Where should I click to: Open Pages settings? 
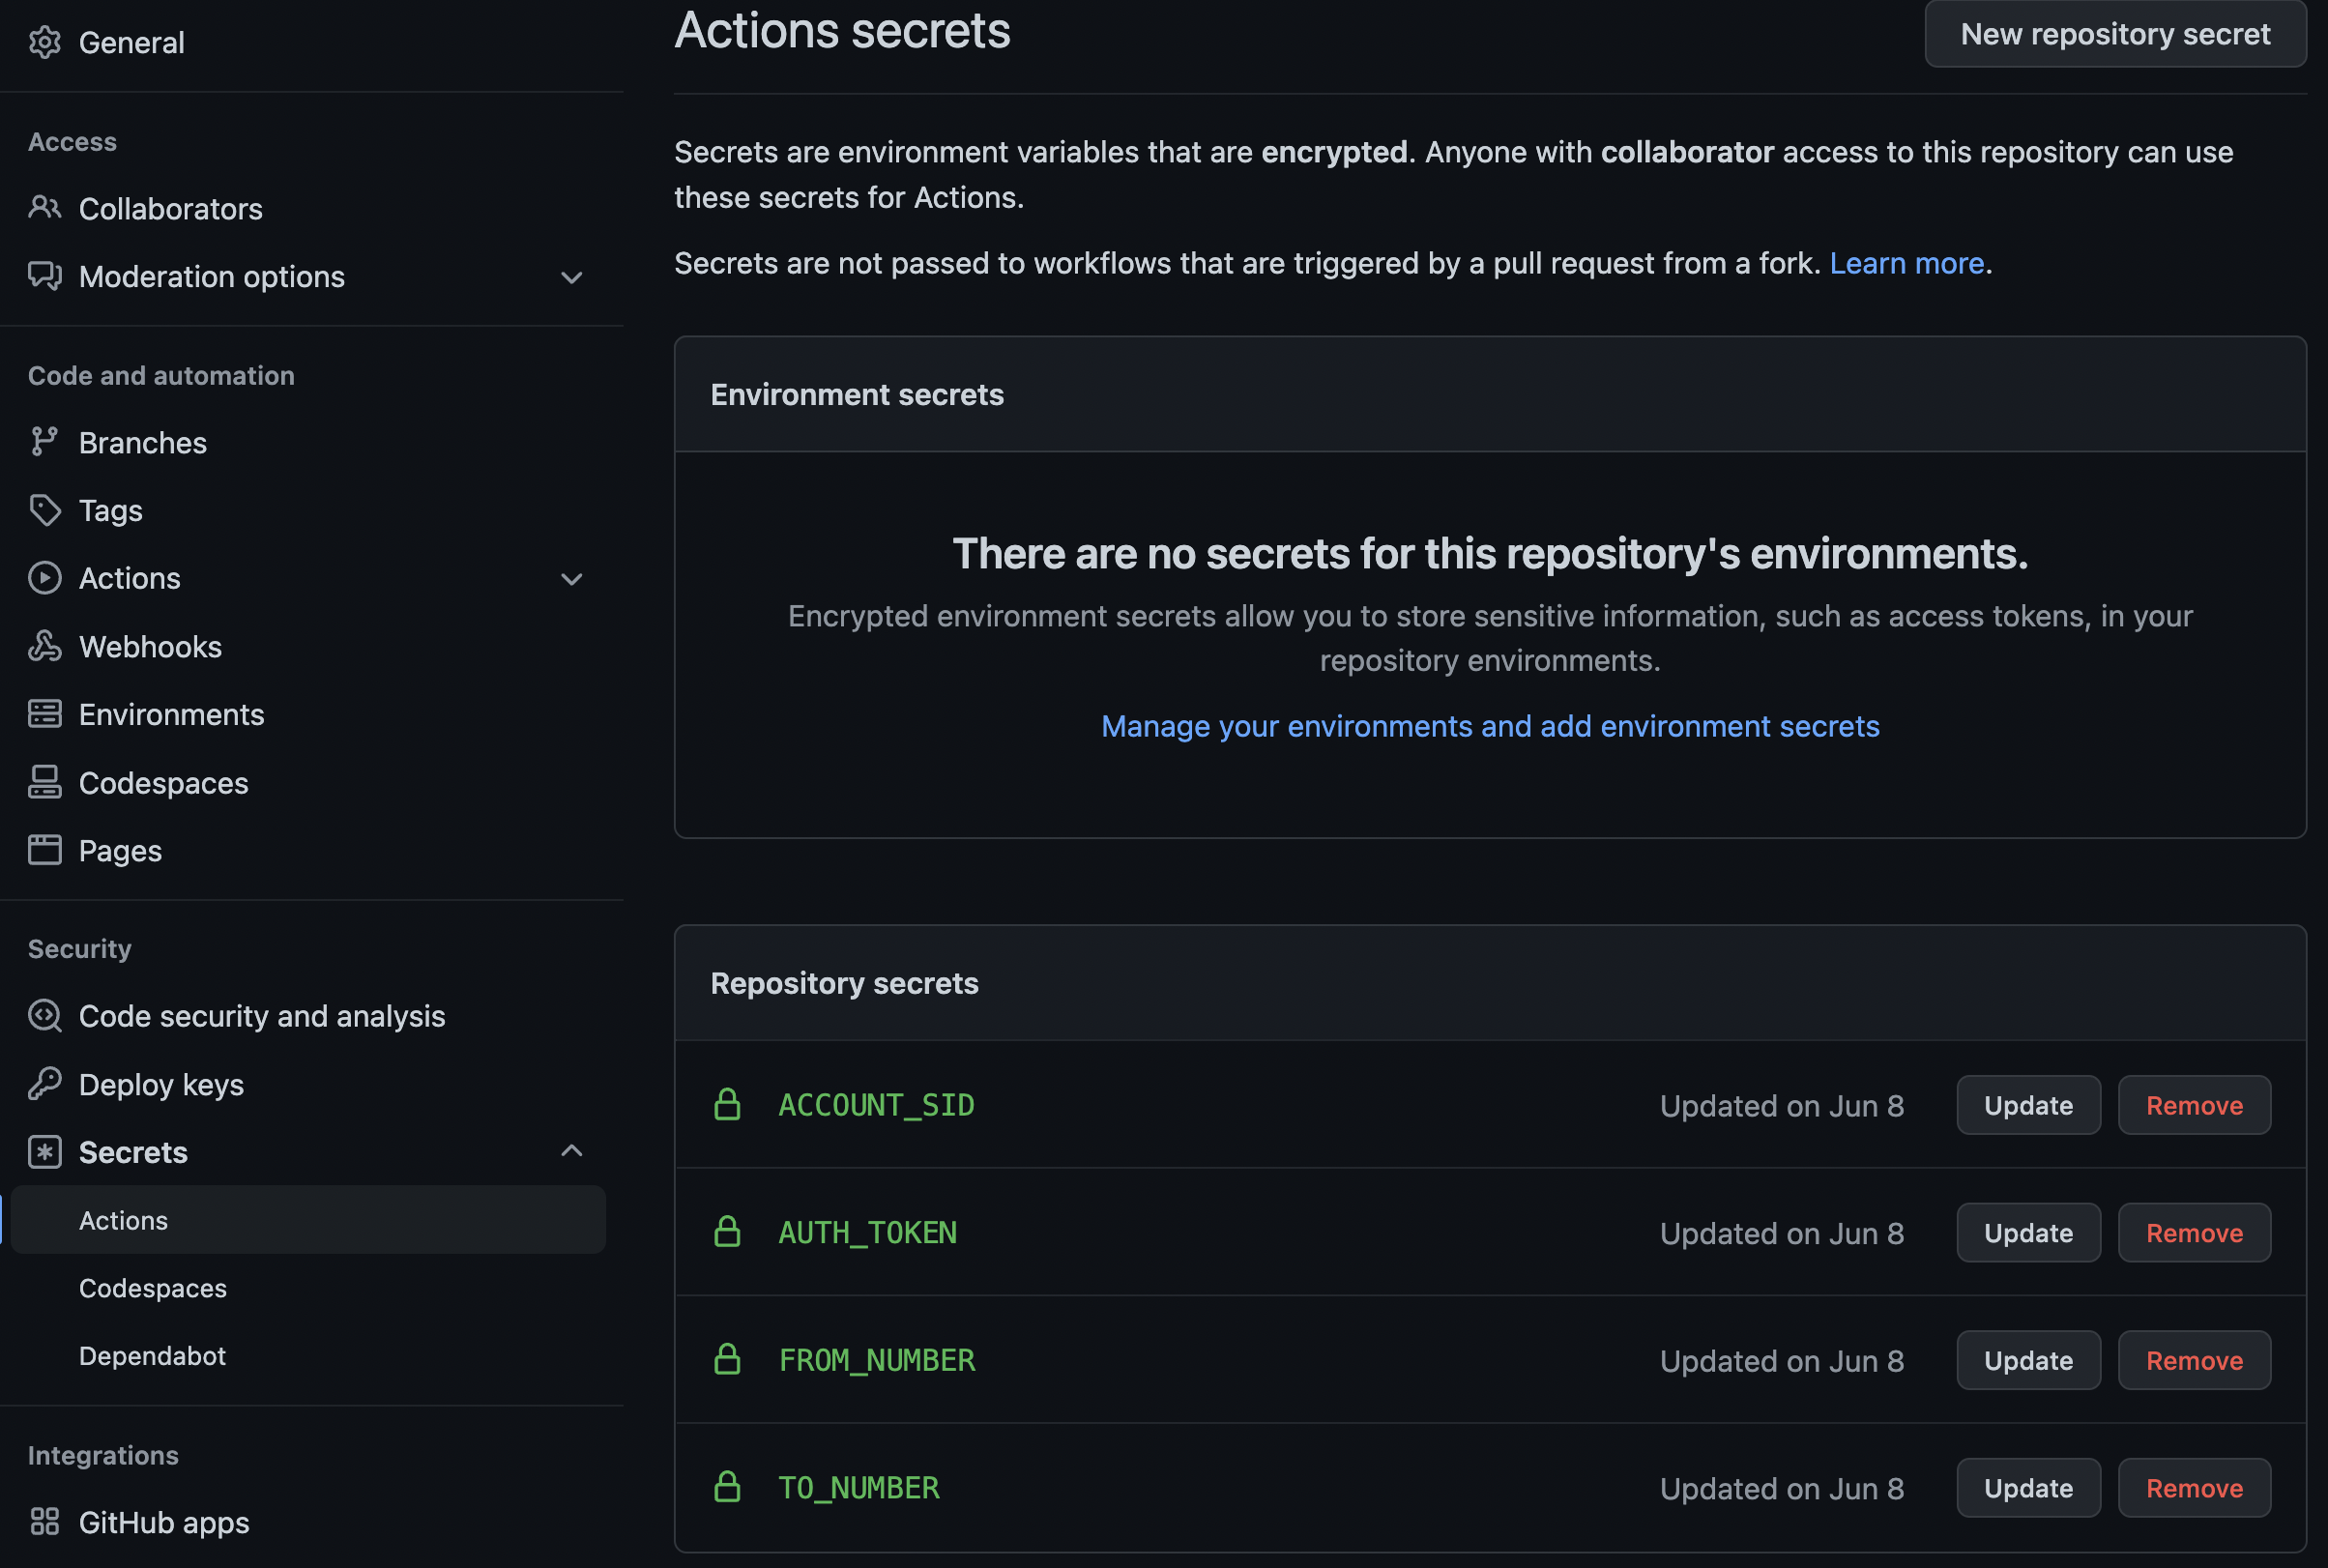120,850
